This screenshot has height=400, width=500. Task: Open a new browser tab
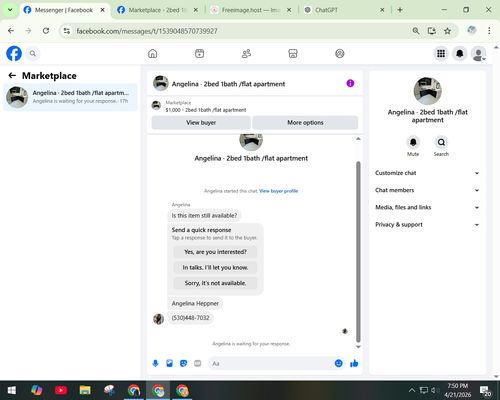(400, 10)
